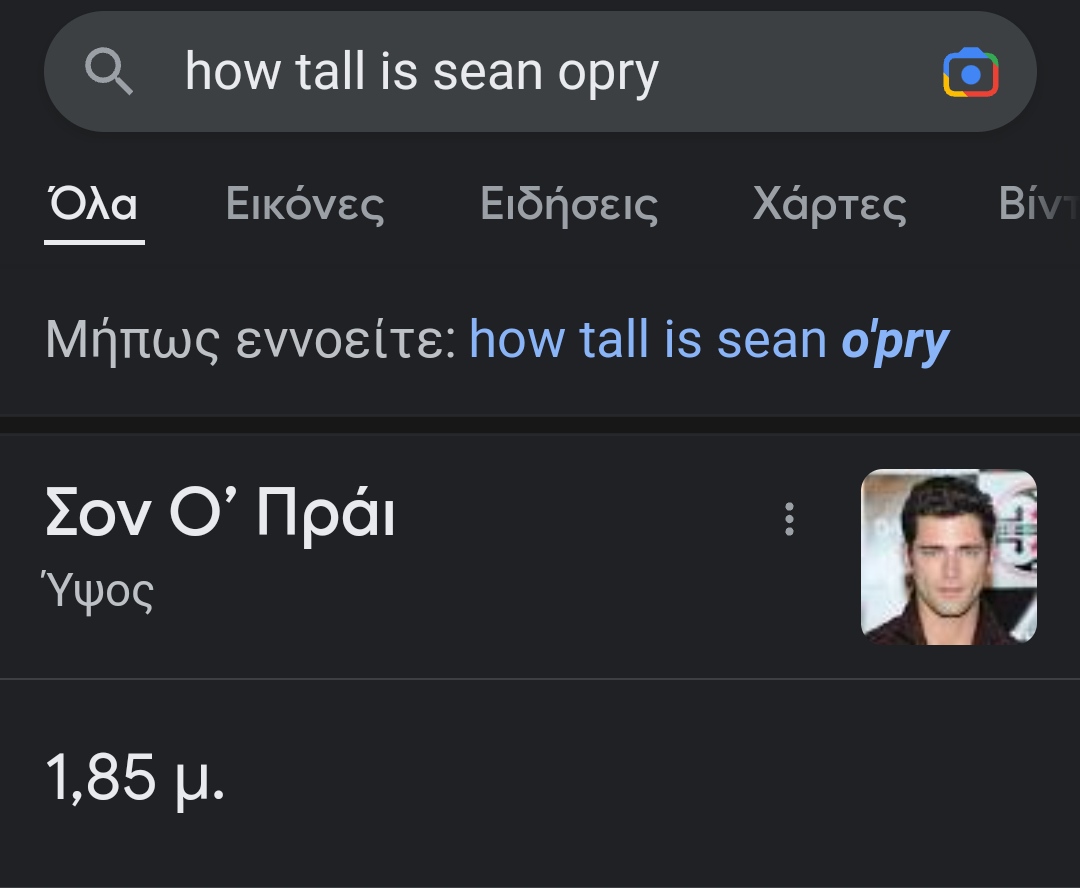Open the thumbnail photo beside Σον Ο' Πράι
The image size is (1080, 888).
[x=948, y=556]
